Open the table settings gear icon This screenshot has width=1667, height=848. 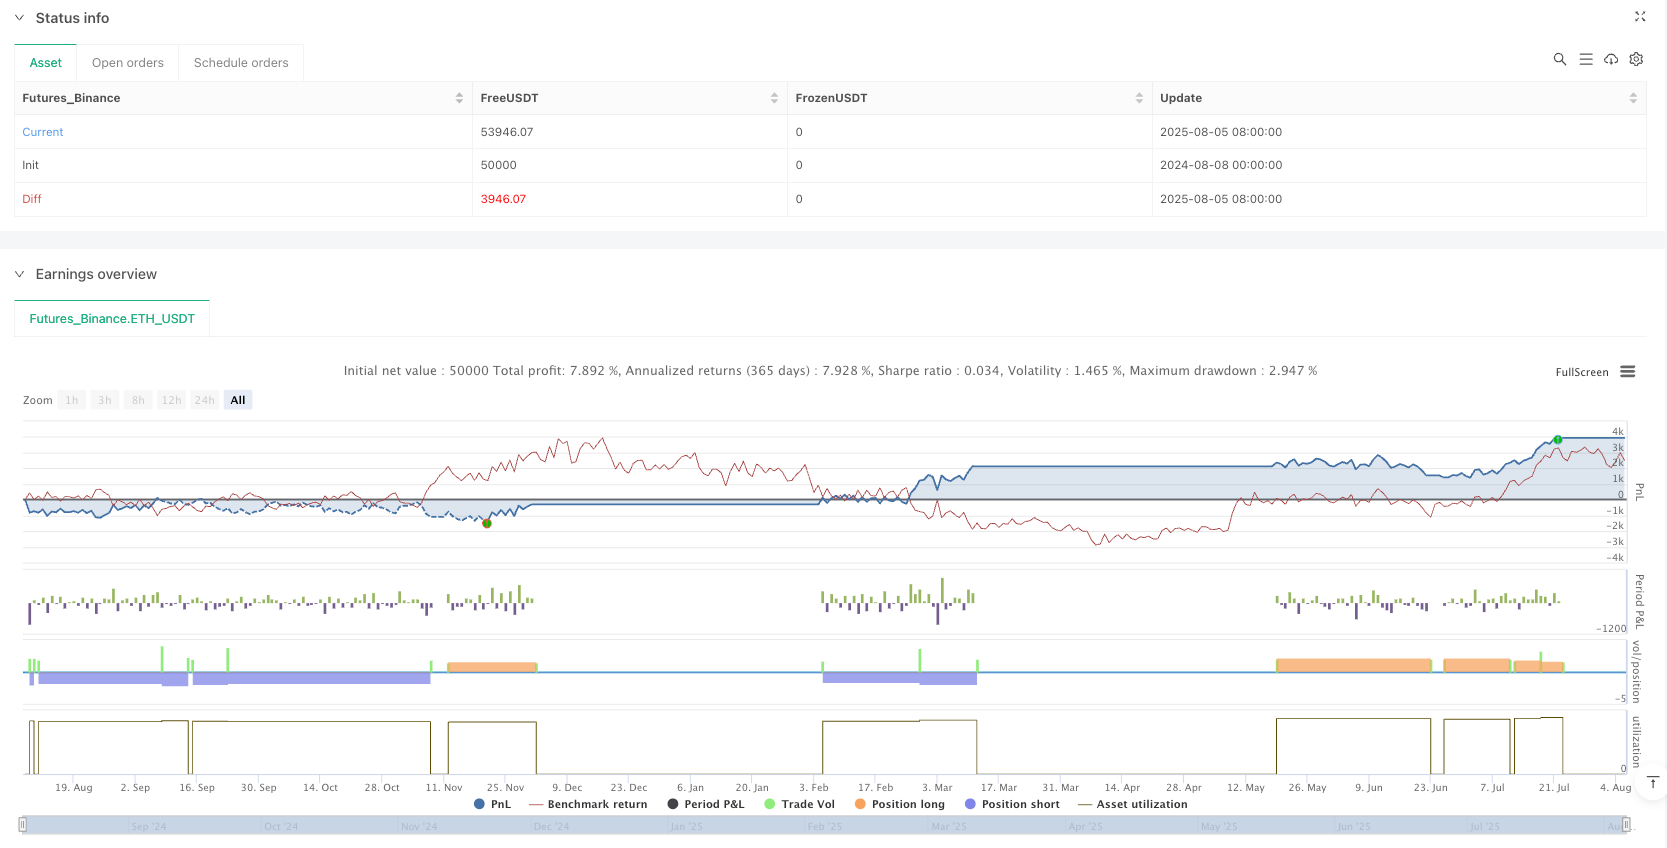point(1636,60)
